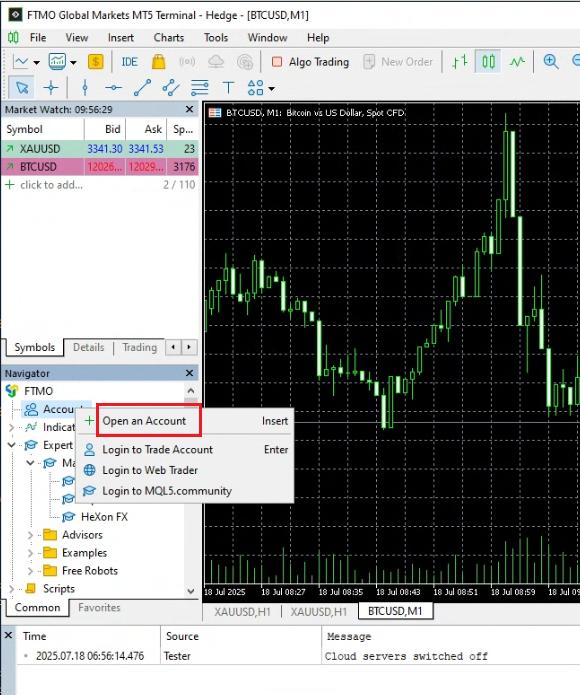Select the vertical line tool

[x=85, y=88]
